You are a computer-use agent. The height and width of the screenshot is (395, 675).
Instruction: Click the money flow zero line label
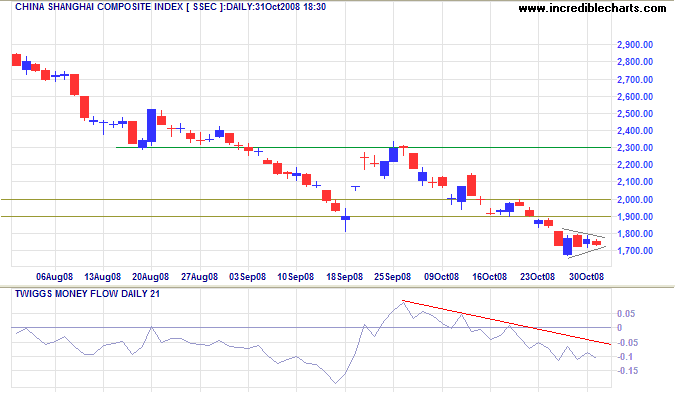[619, 328]
